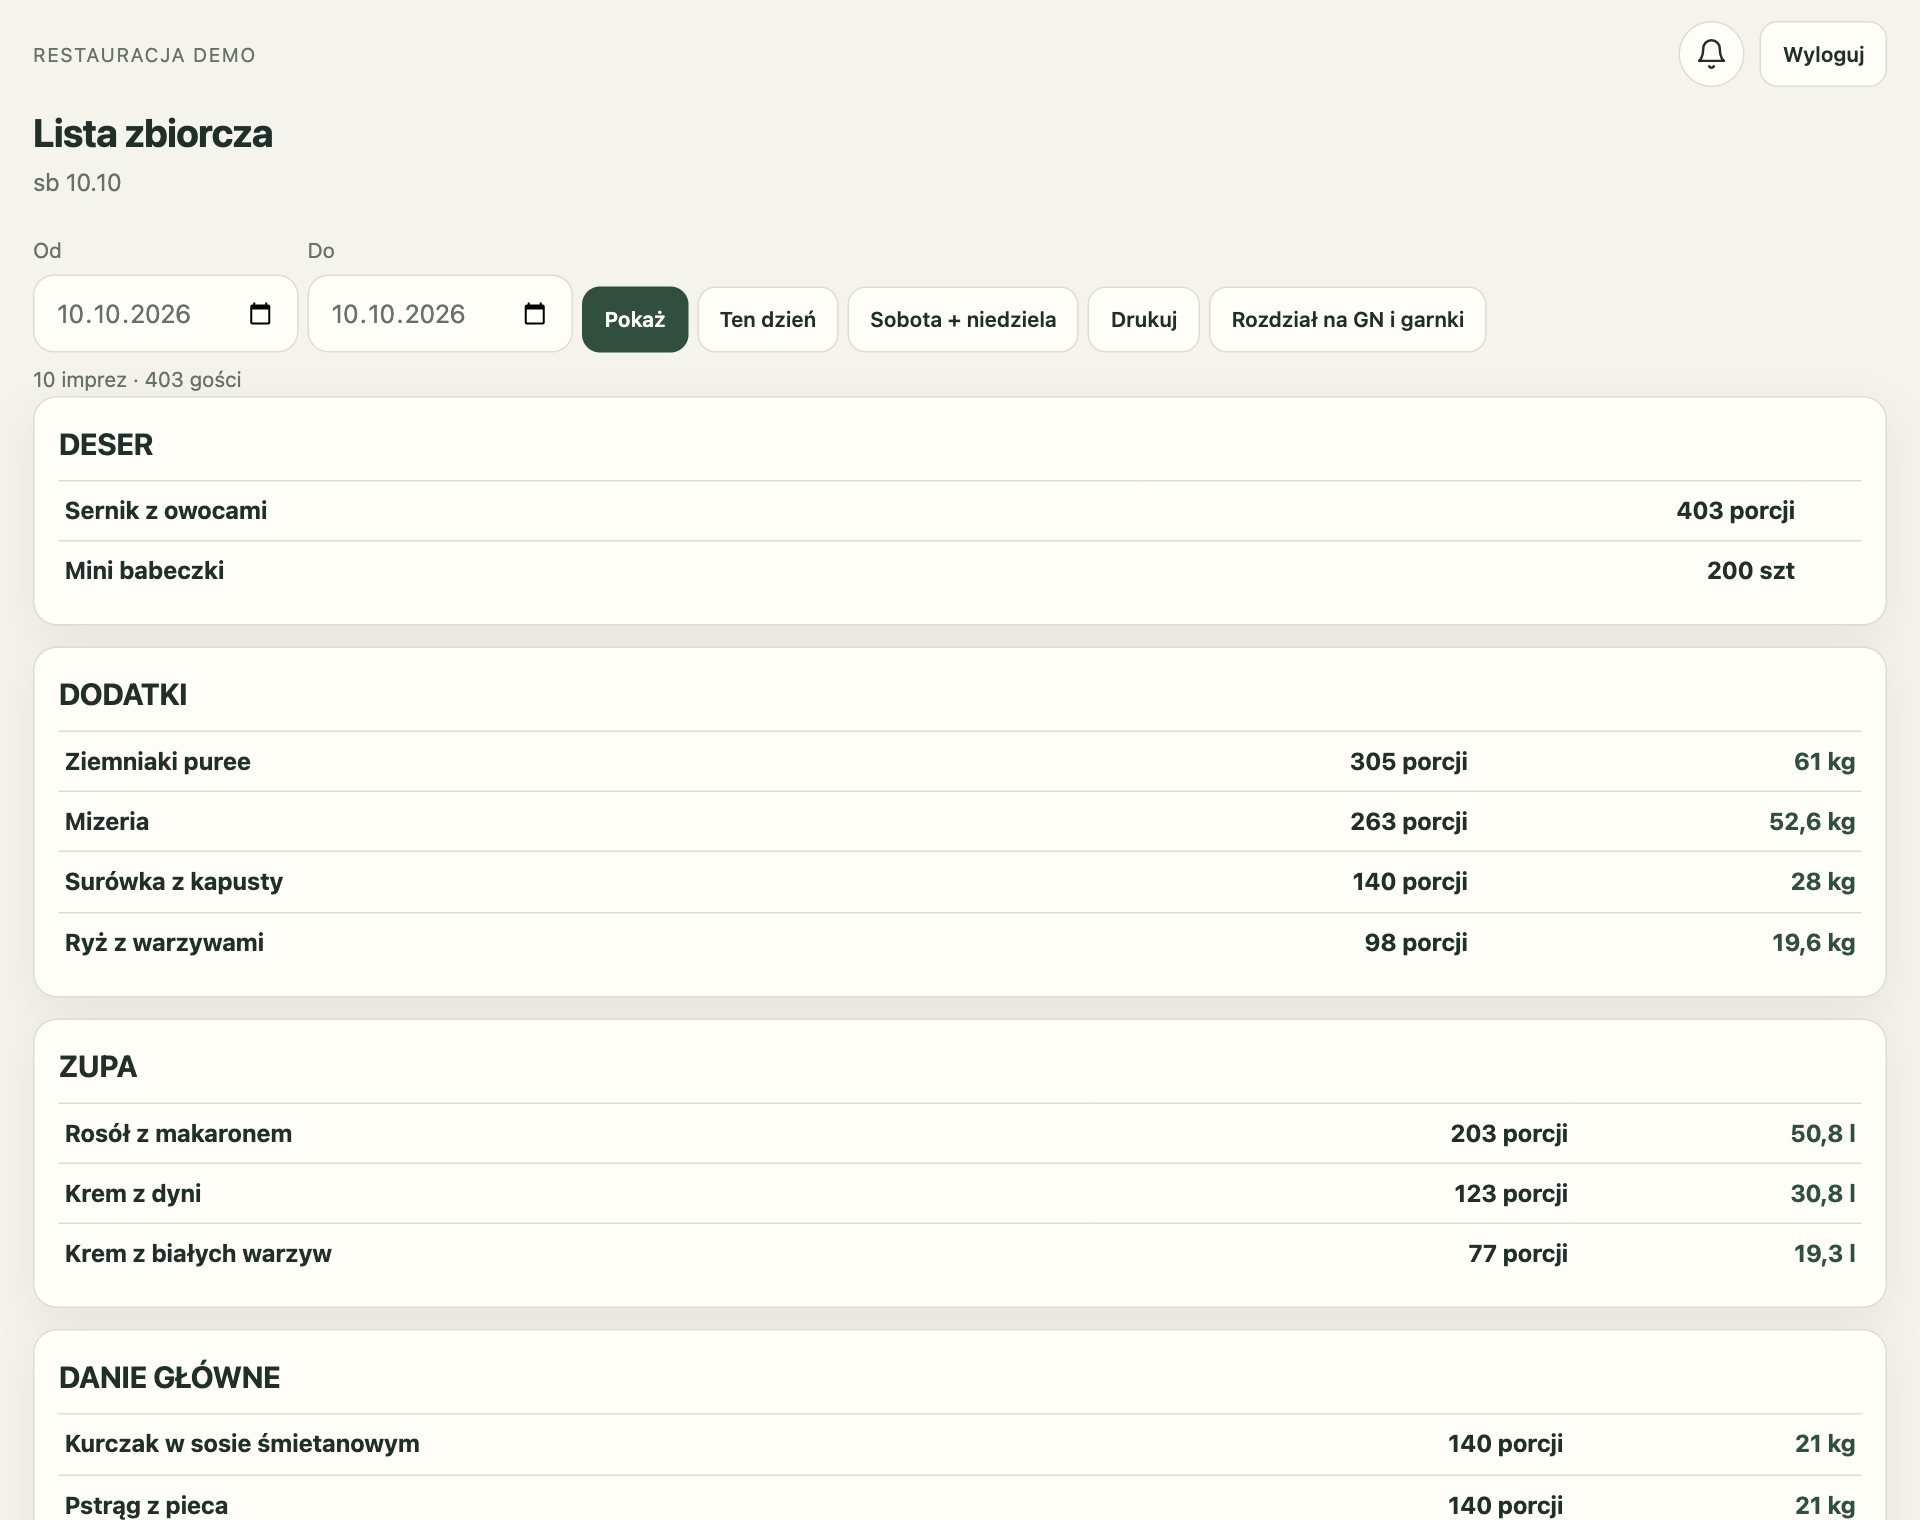This screenshot has height=1520, width=1920.
Task: Select Ziemniaki puree dish name
Action: click(x=158, y=762)
